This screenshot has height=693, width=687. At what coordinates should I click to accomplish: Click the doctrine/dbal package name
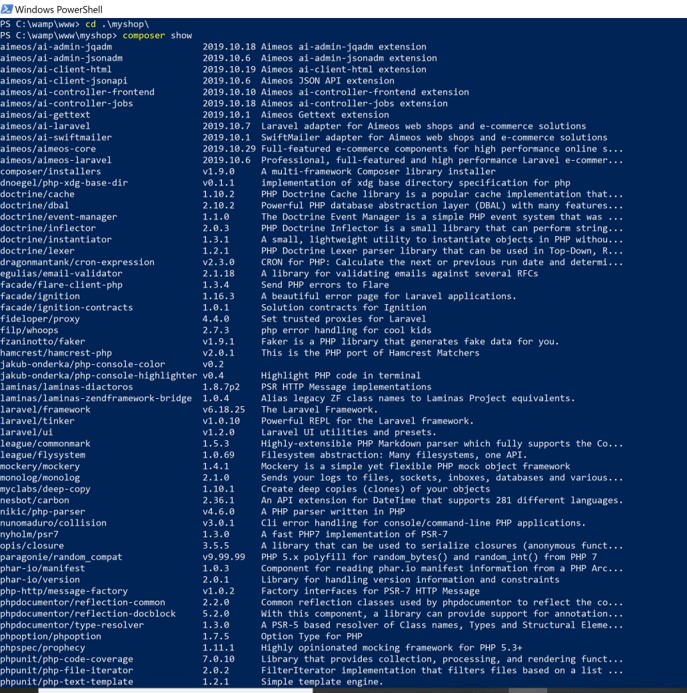(x=34, y=206)
